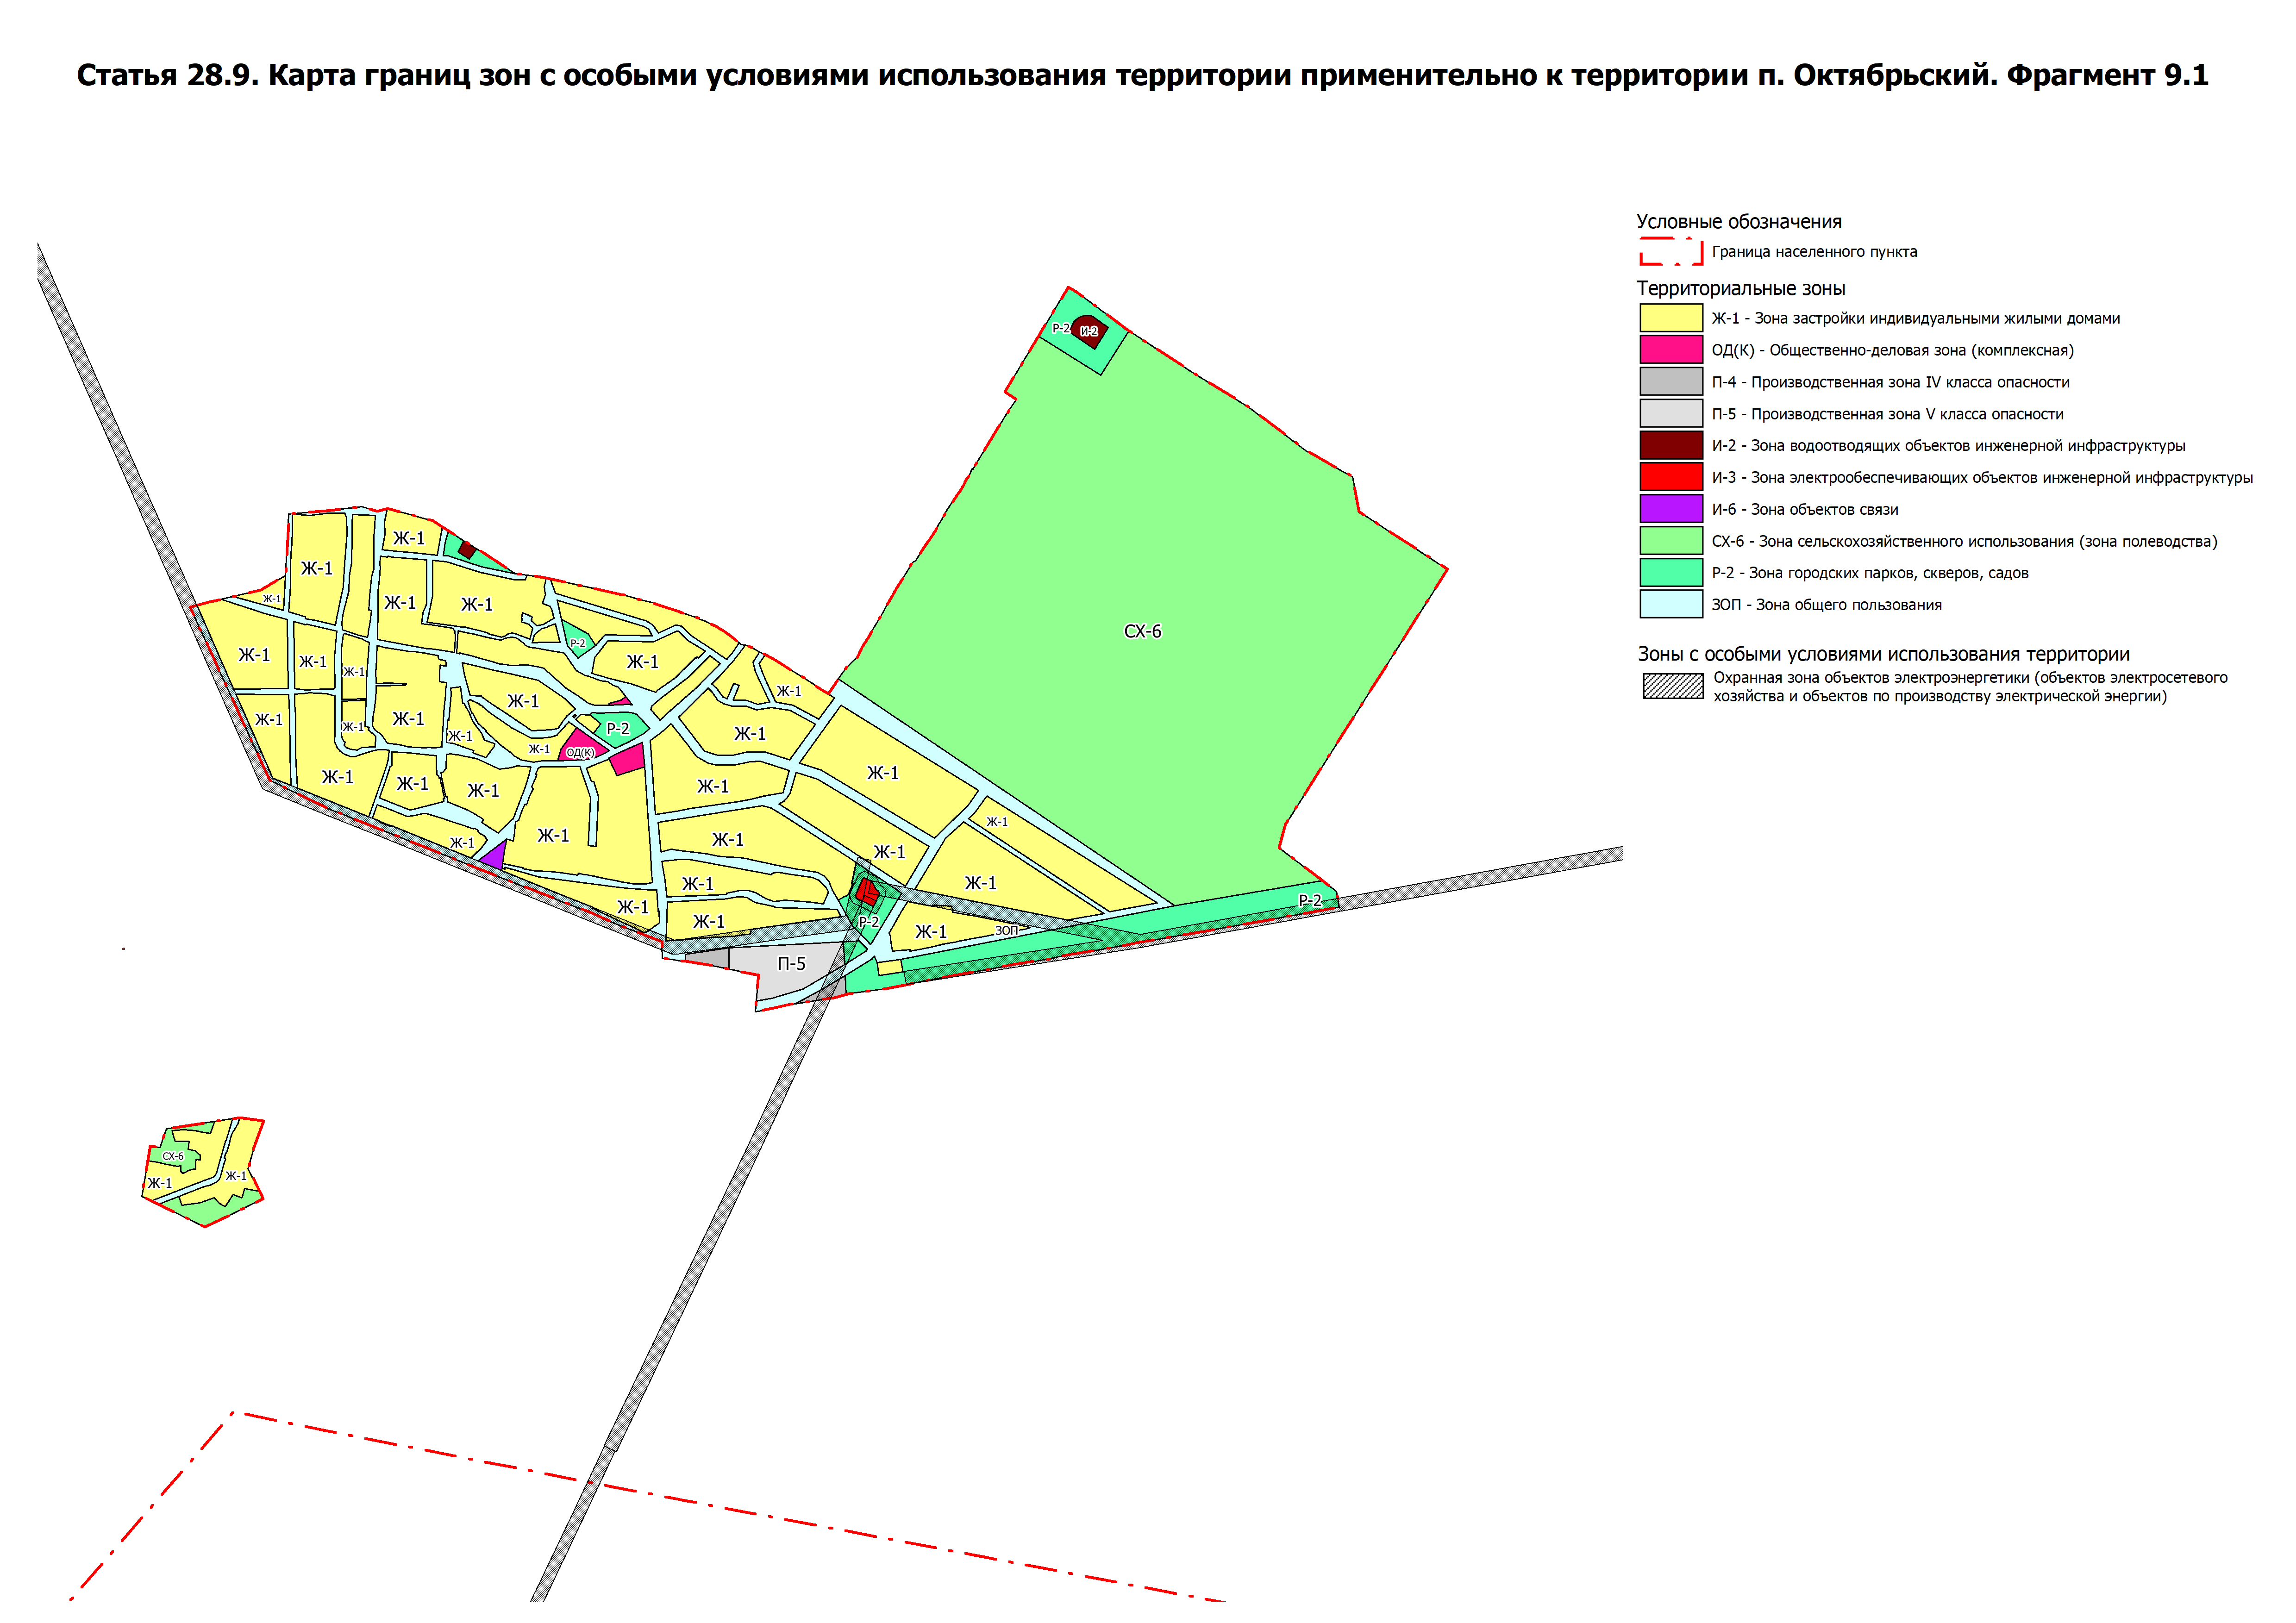Click the ЗОП label on the map
This screenshot has width=2296, height=1623.
pyautogui.click(x=1006, y=931)
